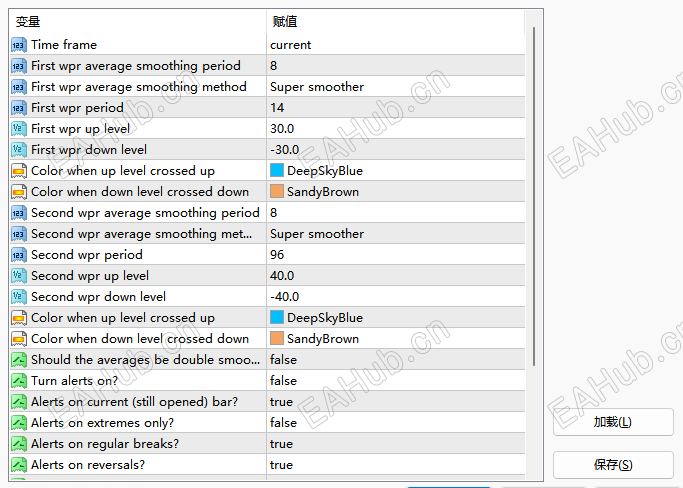Select the Time frame variable name
Viewport: 683px width, 488px height.
(x=64, y=45)
